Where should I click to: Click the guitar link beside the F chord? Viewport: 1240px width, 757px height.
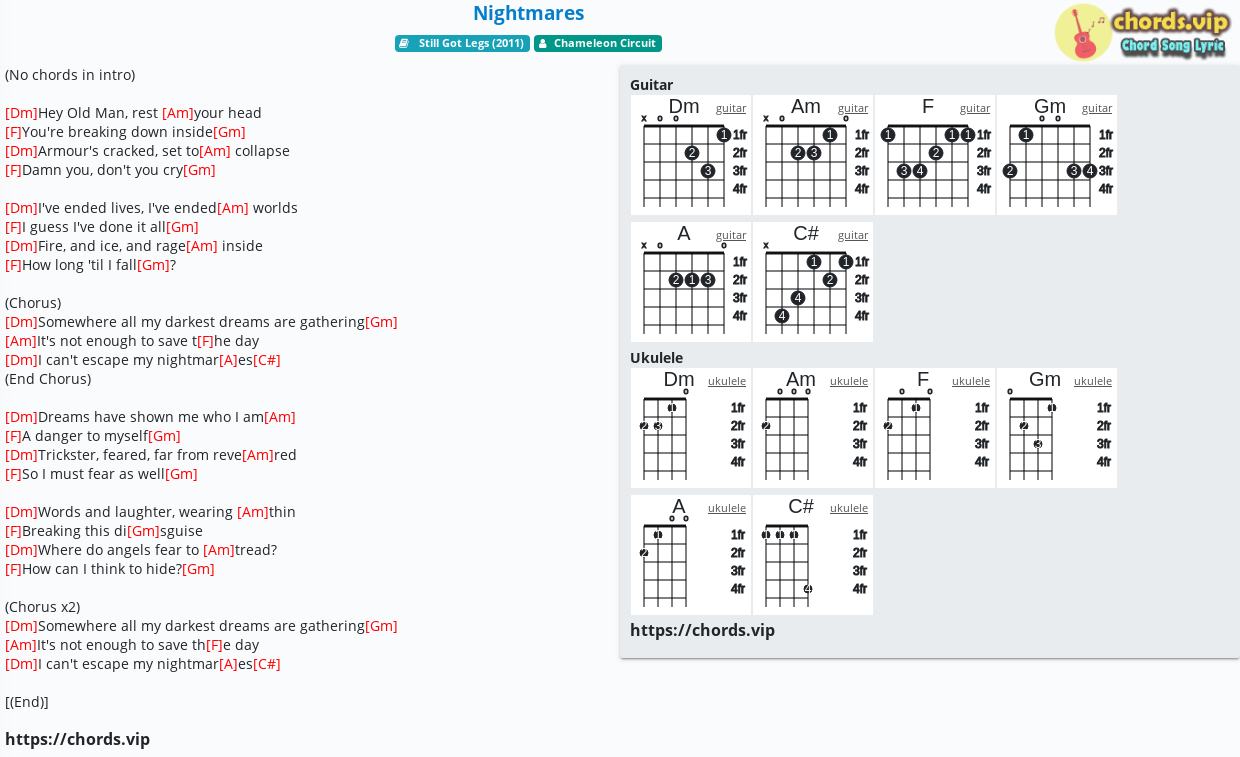pyautogui.click(x=975, y=108)
